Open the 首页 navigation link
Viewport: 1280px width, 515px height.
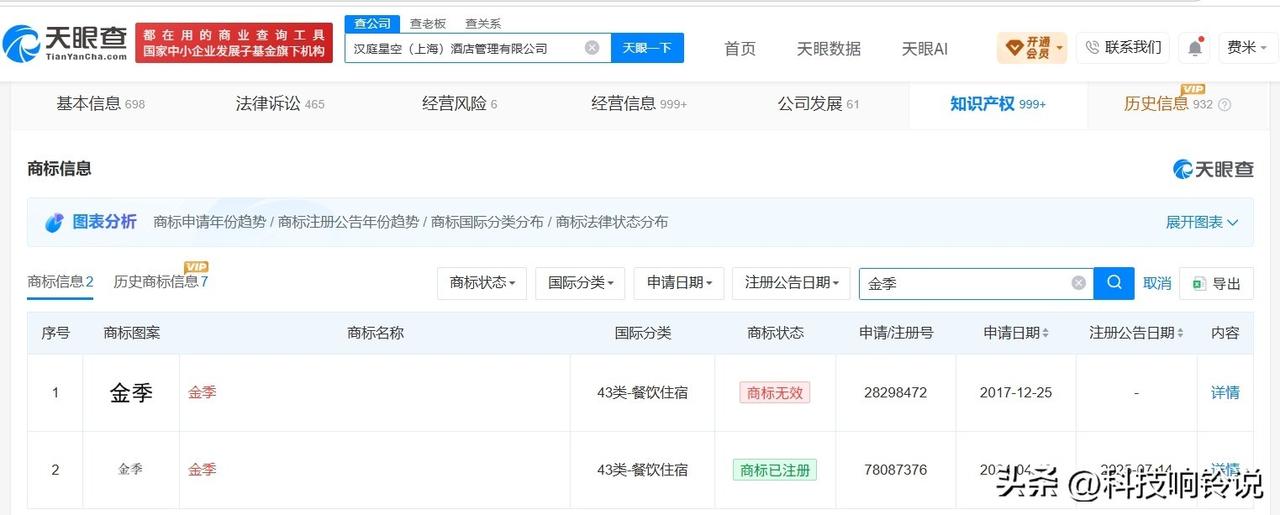point(740,48)
